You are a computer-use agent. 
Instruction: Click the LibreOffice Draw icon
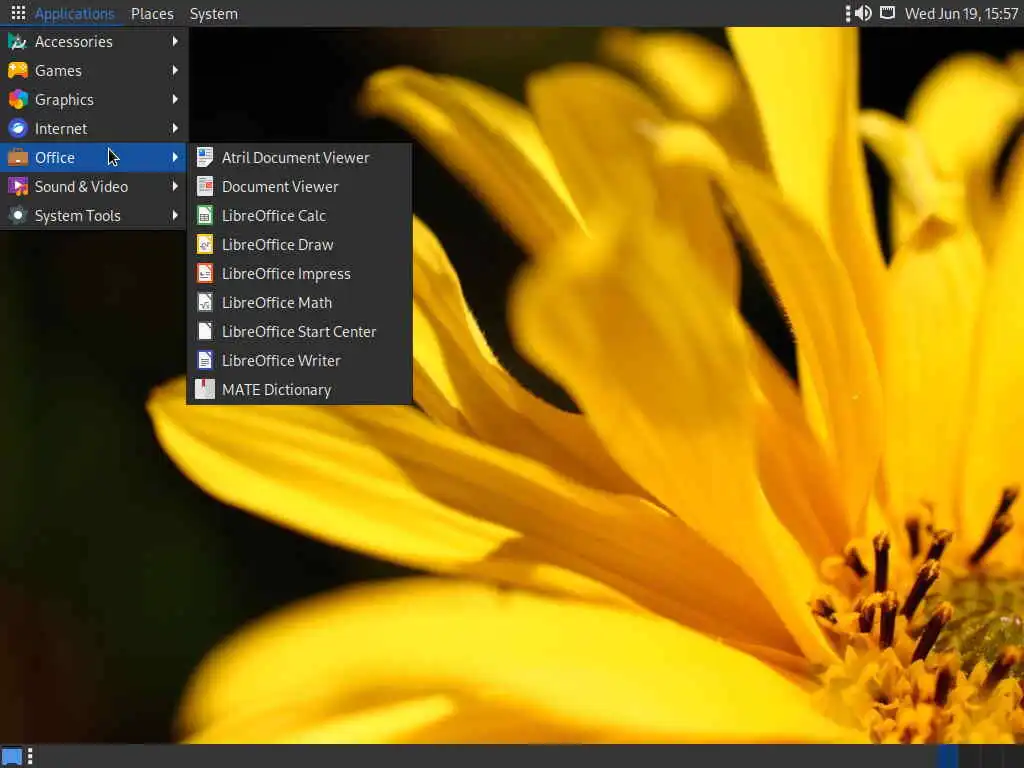tap(205, 245)
